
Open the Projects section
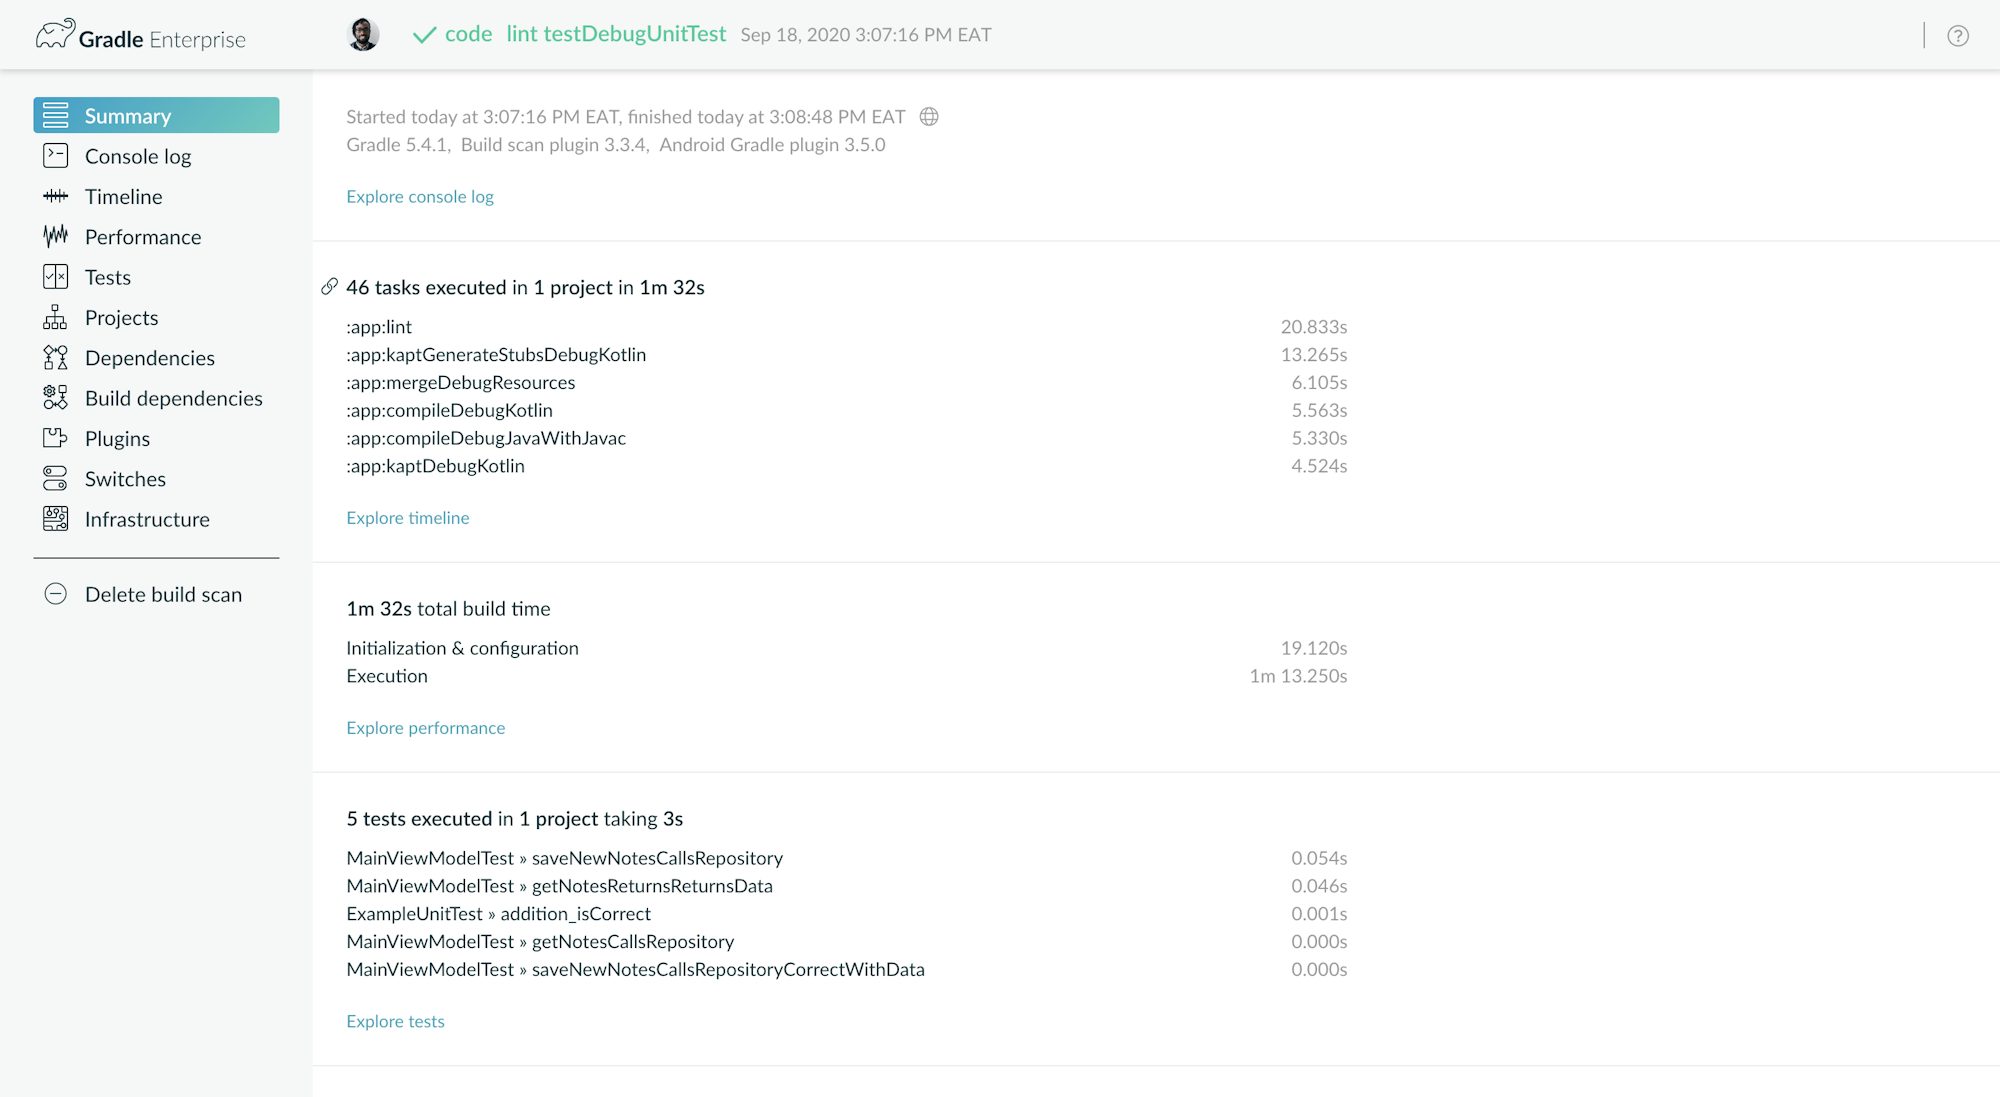click(x=121, y=318)
